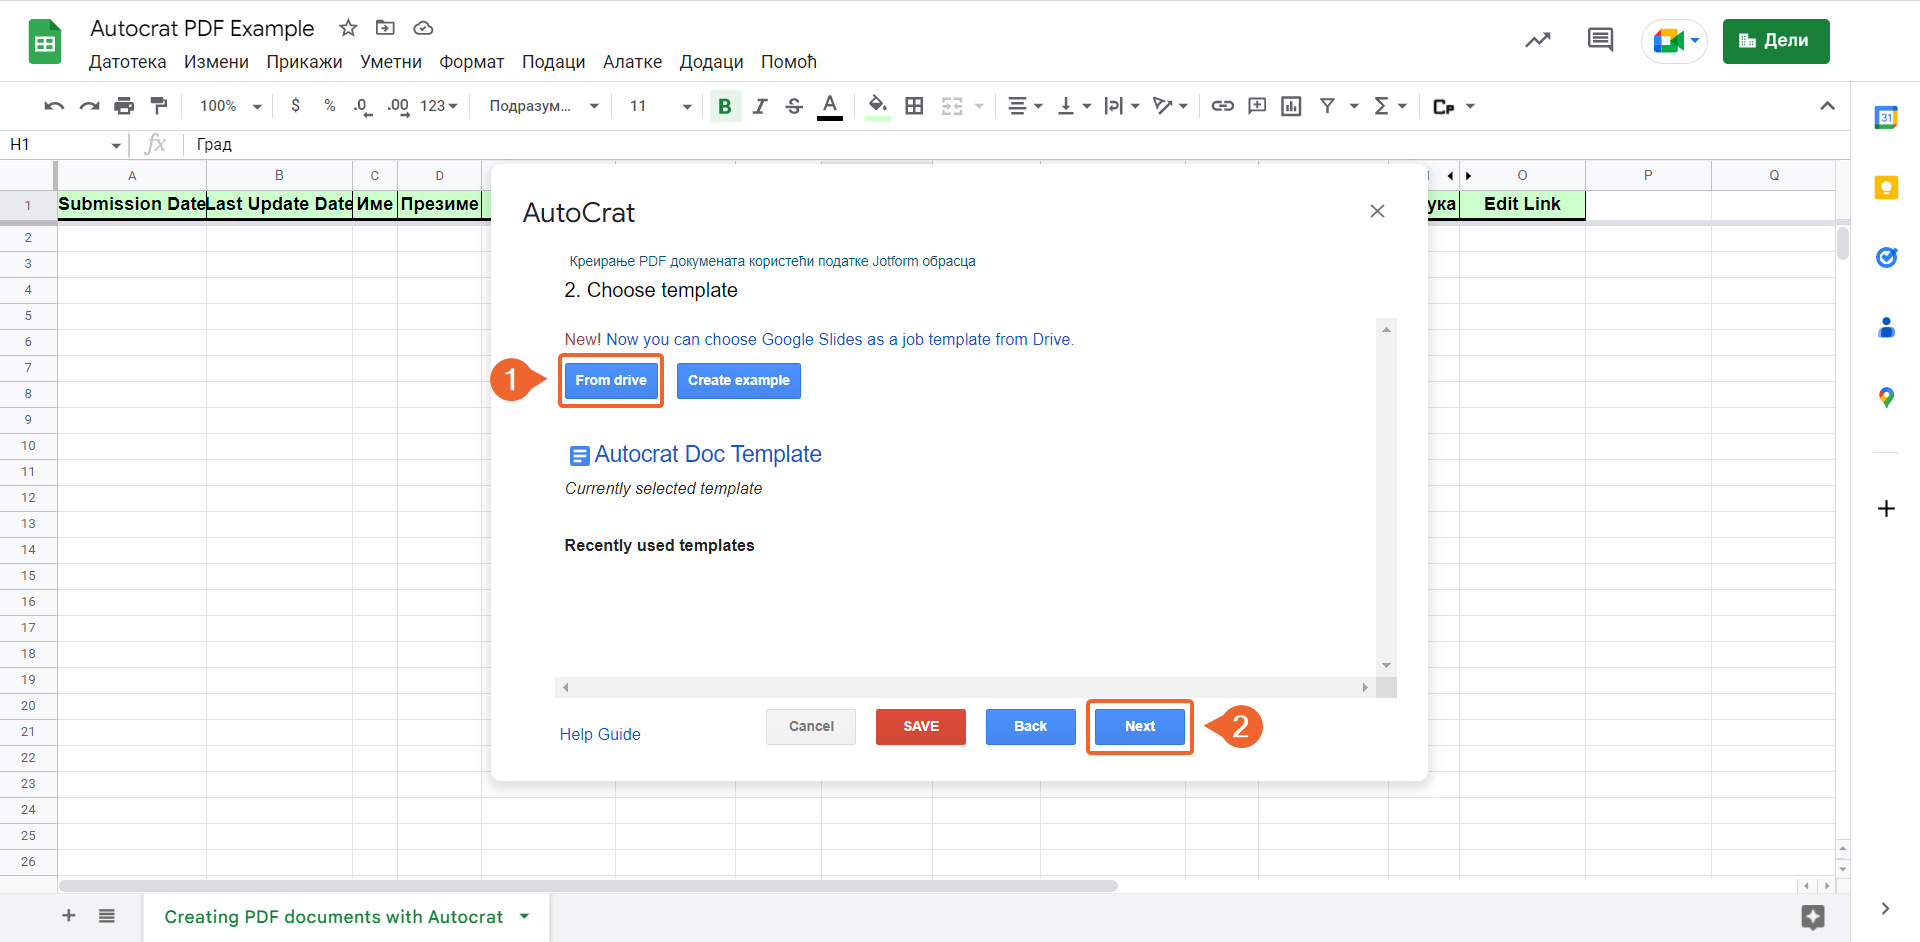Open the fill color picker
Viewport: 1920px width, 942px height.
point(878,106)
